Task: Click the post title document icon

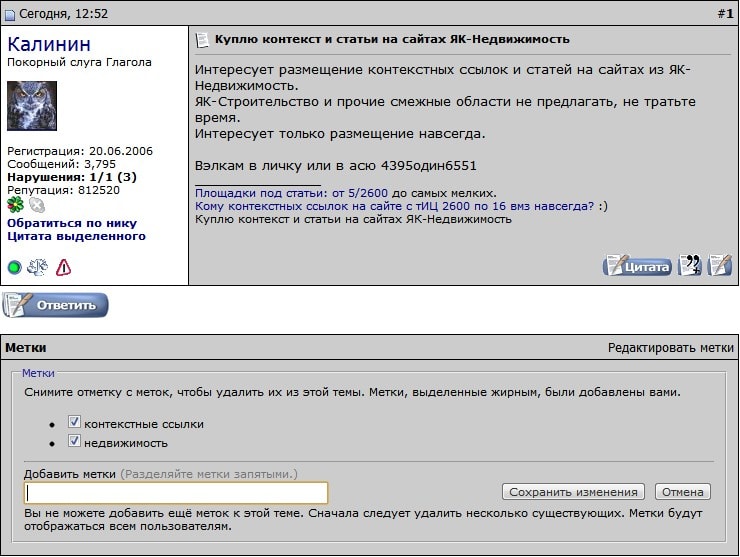Action: tap(202, 40)
